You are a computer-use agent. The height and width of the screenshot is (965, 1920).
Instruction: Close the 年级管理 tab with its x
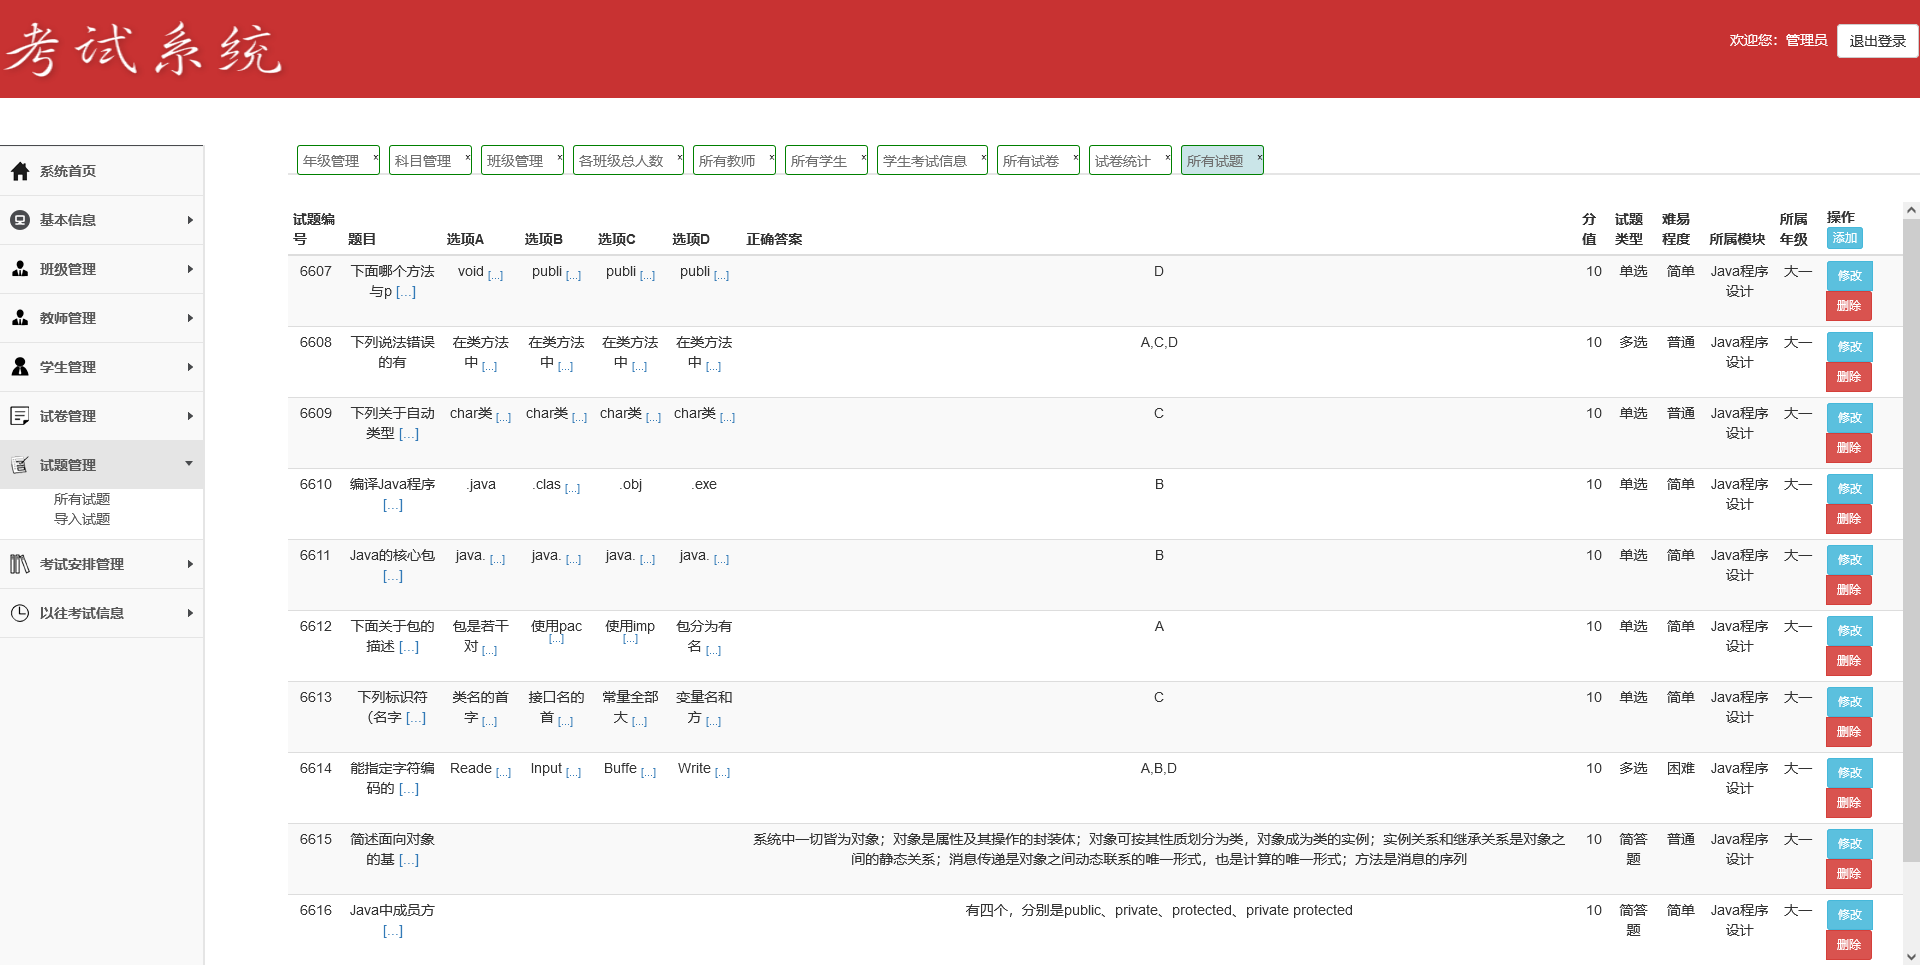pyautogui.click(x=375, y=157)
